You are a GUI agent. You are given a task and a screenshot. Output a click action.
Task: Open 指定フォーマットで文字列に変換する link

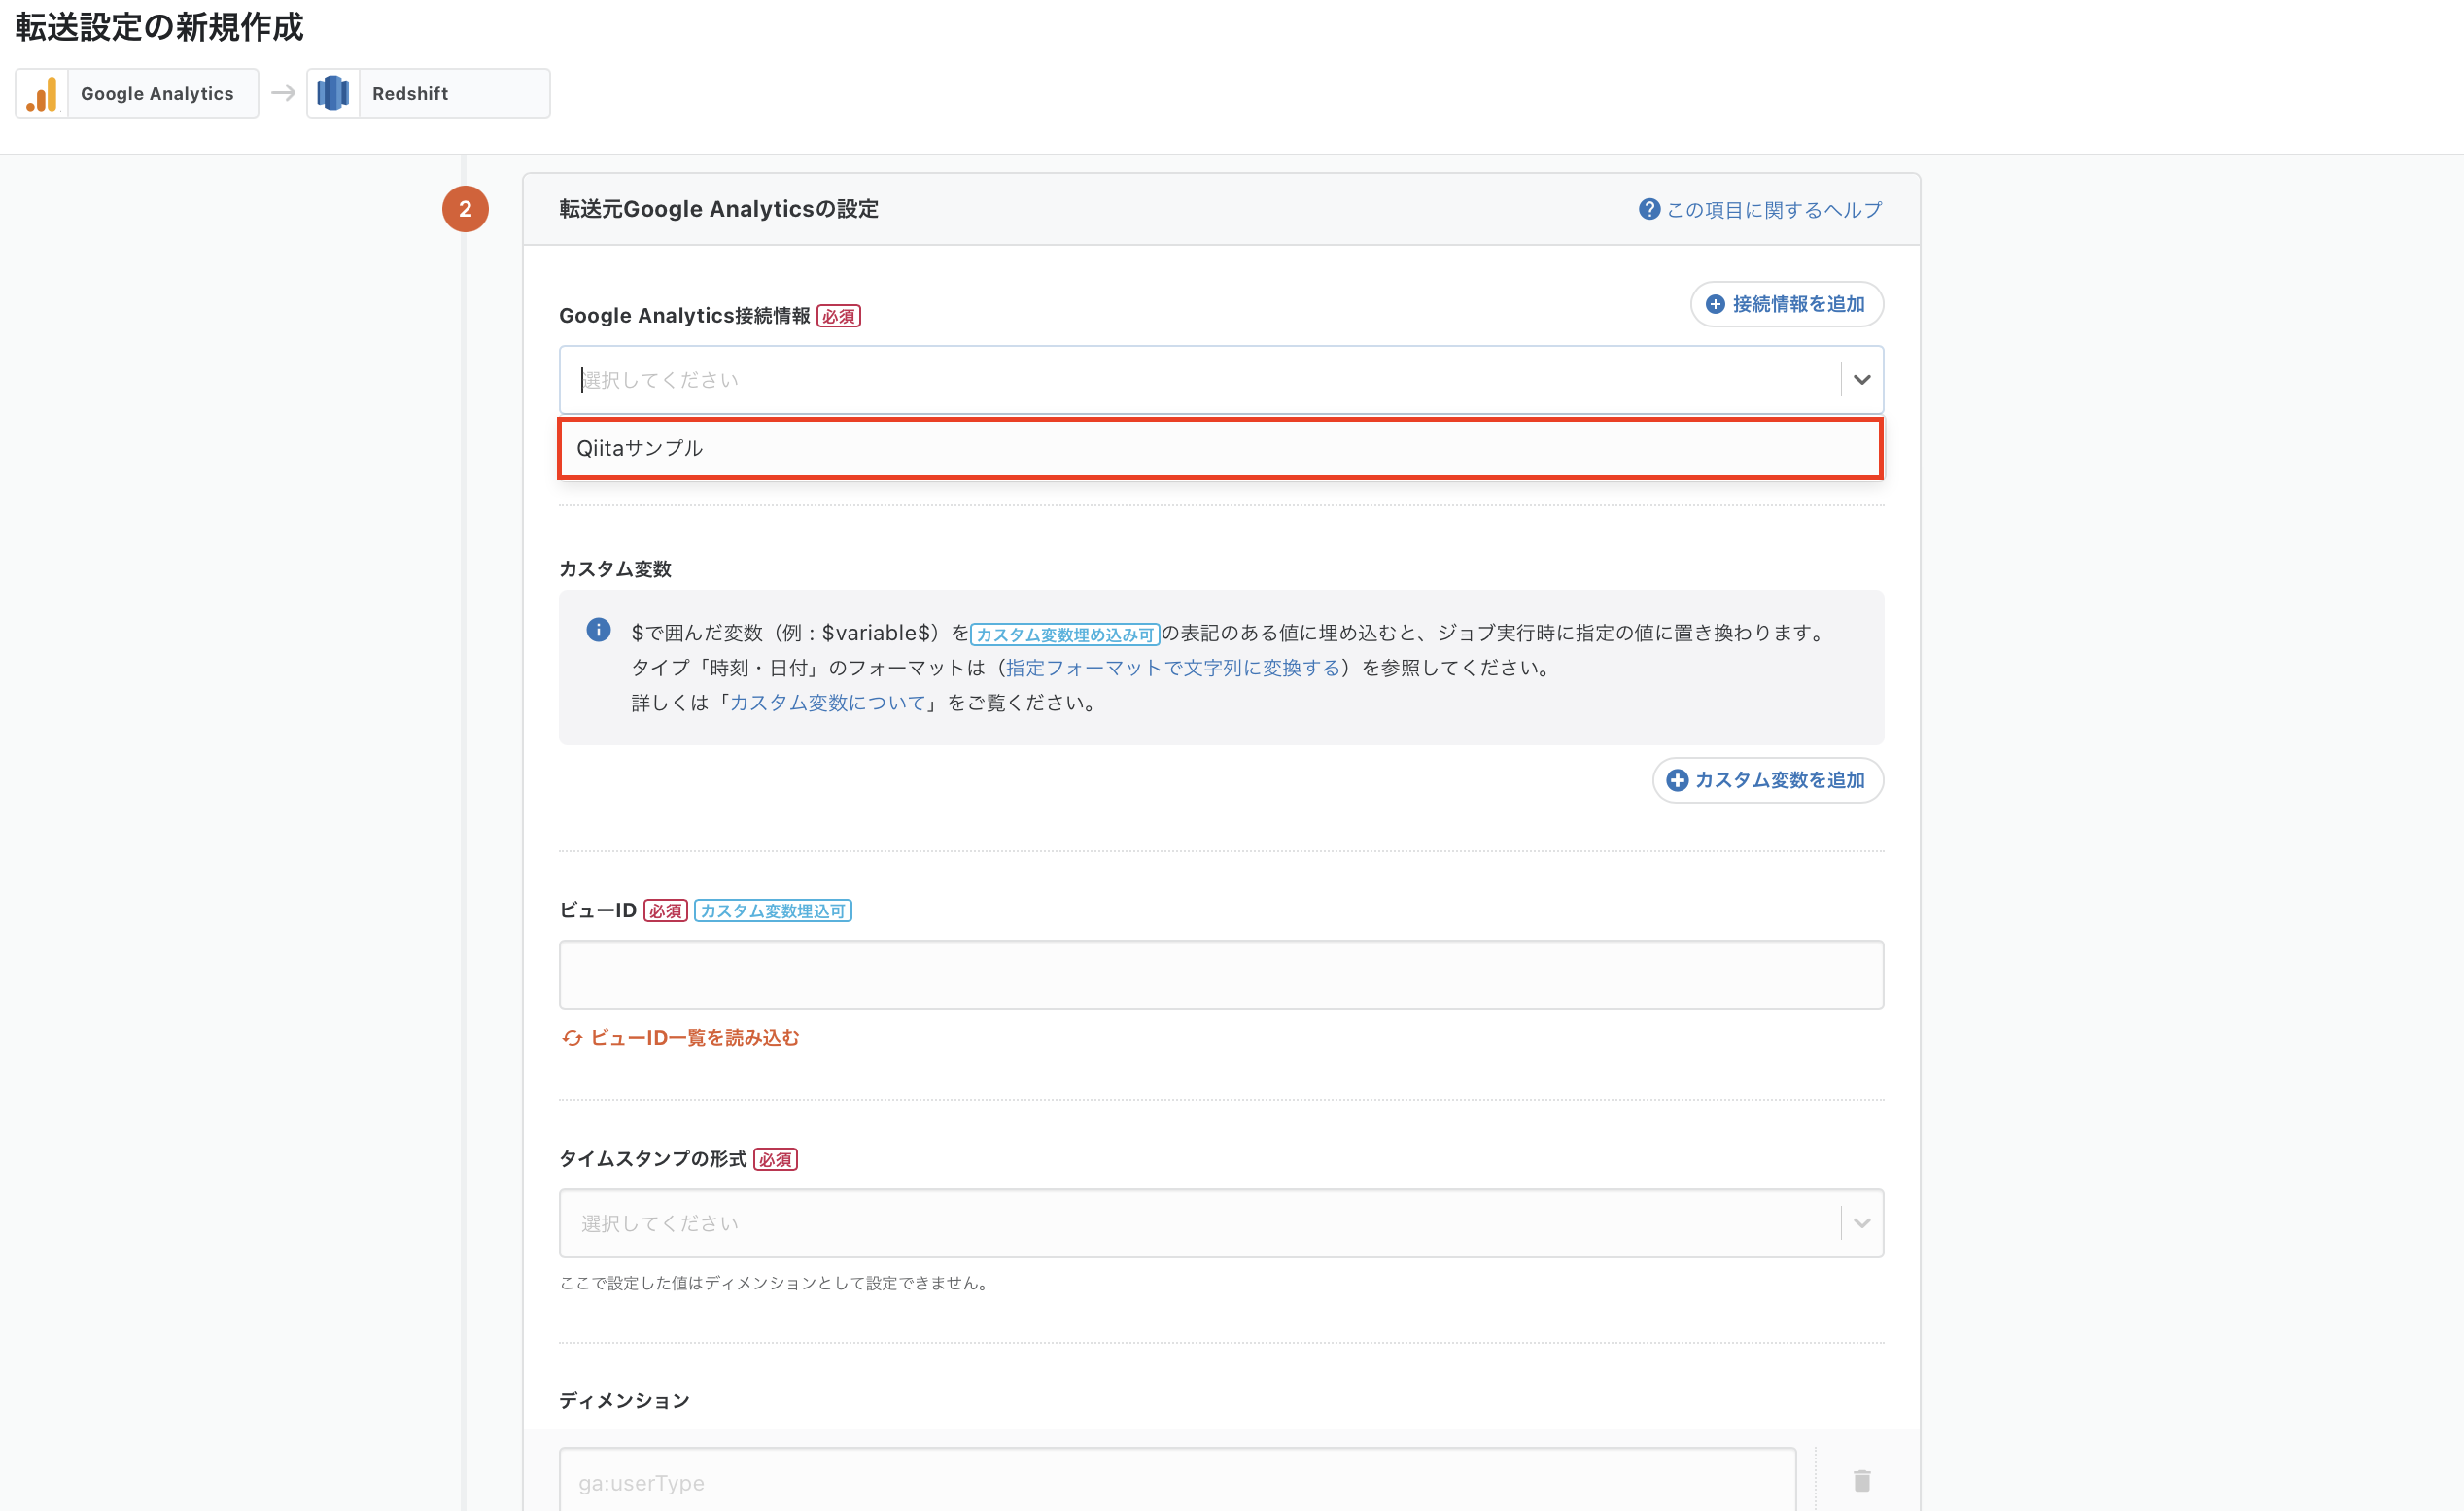[x=1173, y=668]
